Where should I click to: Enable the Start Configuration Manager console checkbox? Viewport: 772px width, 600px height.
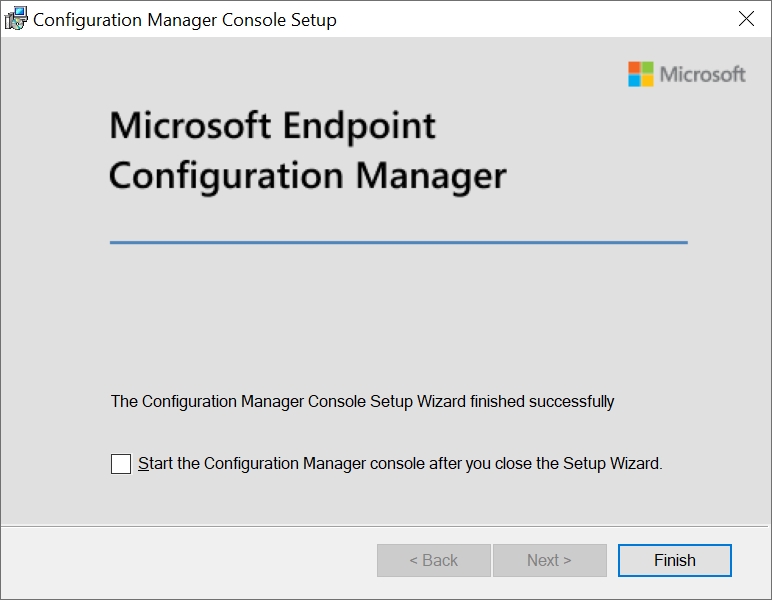point(121,464)
